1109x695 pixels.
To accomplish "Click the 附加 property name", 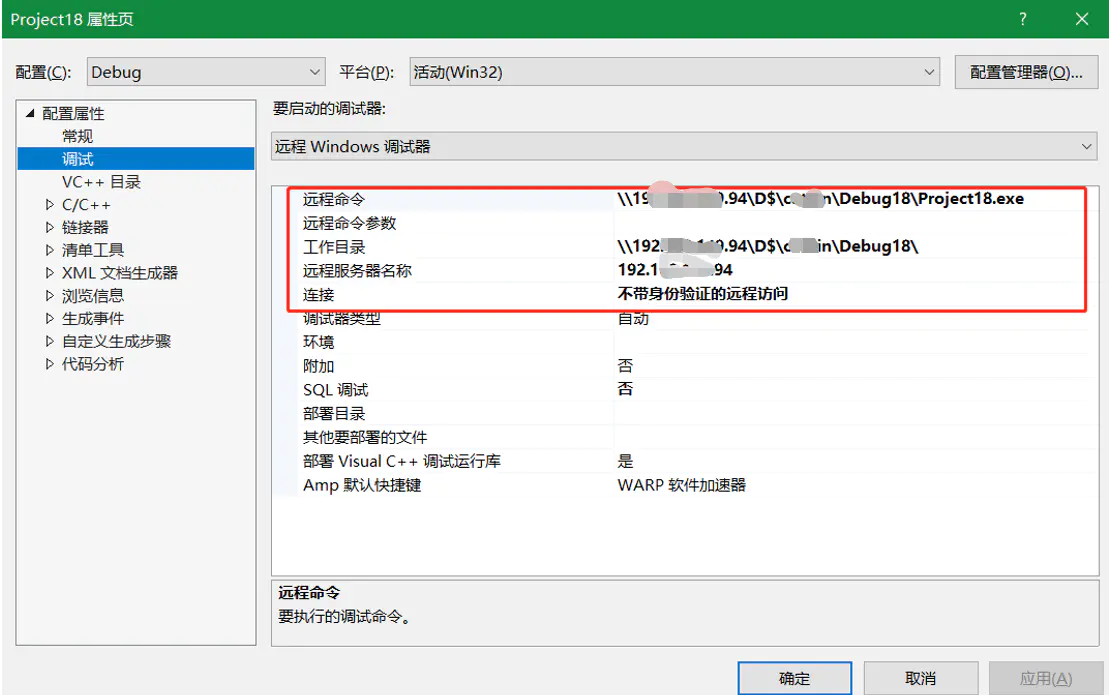I will [x=318, y=366].
